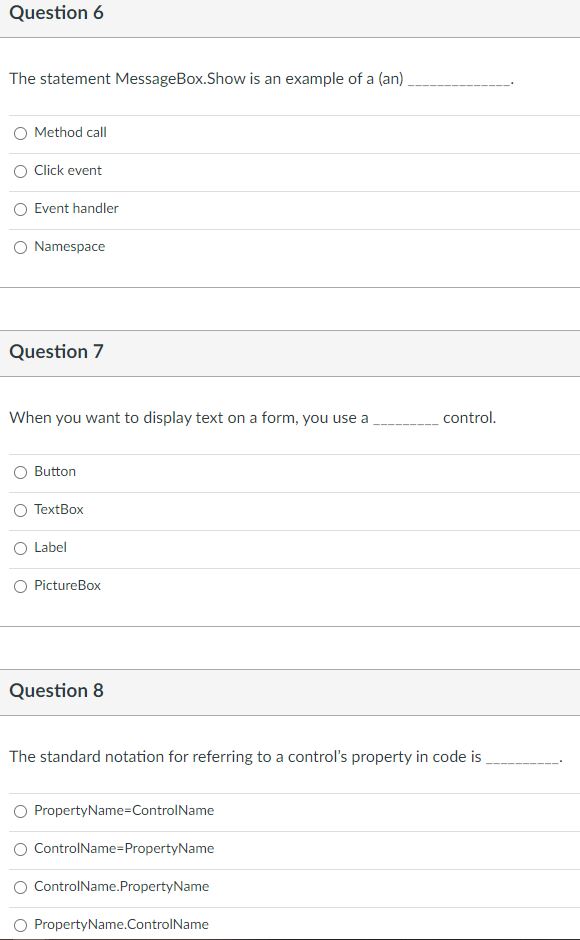Select the Click event option
The height and width of the screenshot is (940, 580).
pyautogui.click(x=20, y=171)
